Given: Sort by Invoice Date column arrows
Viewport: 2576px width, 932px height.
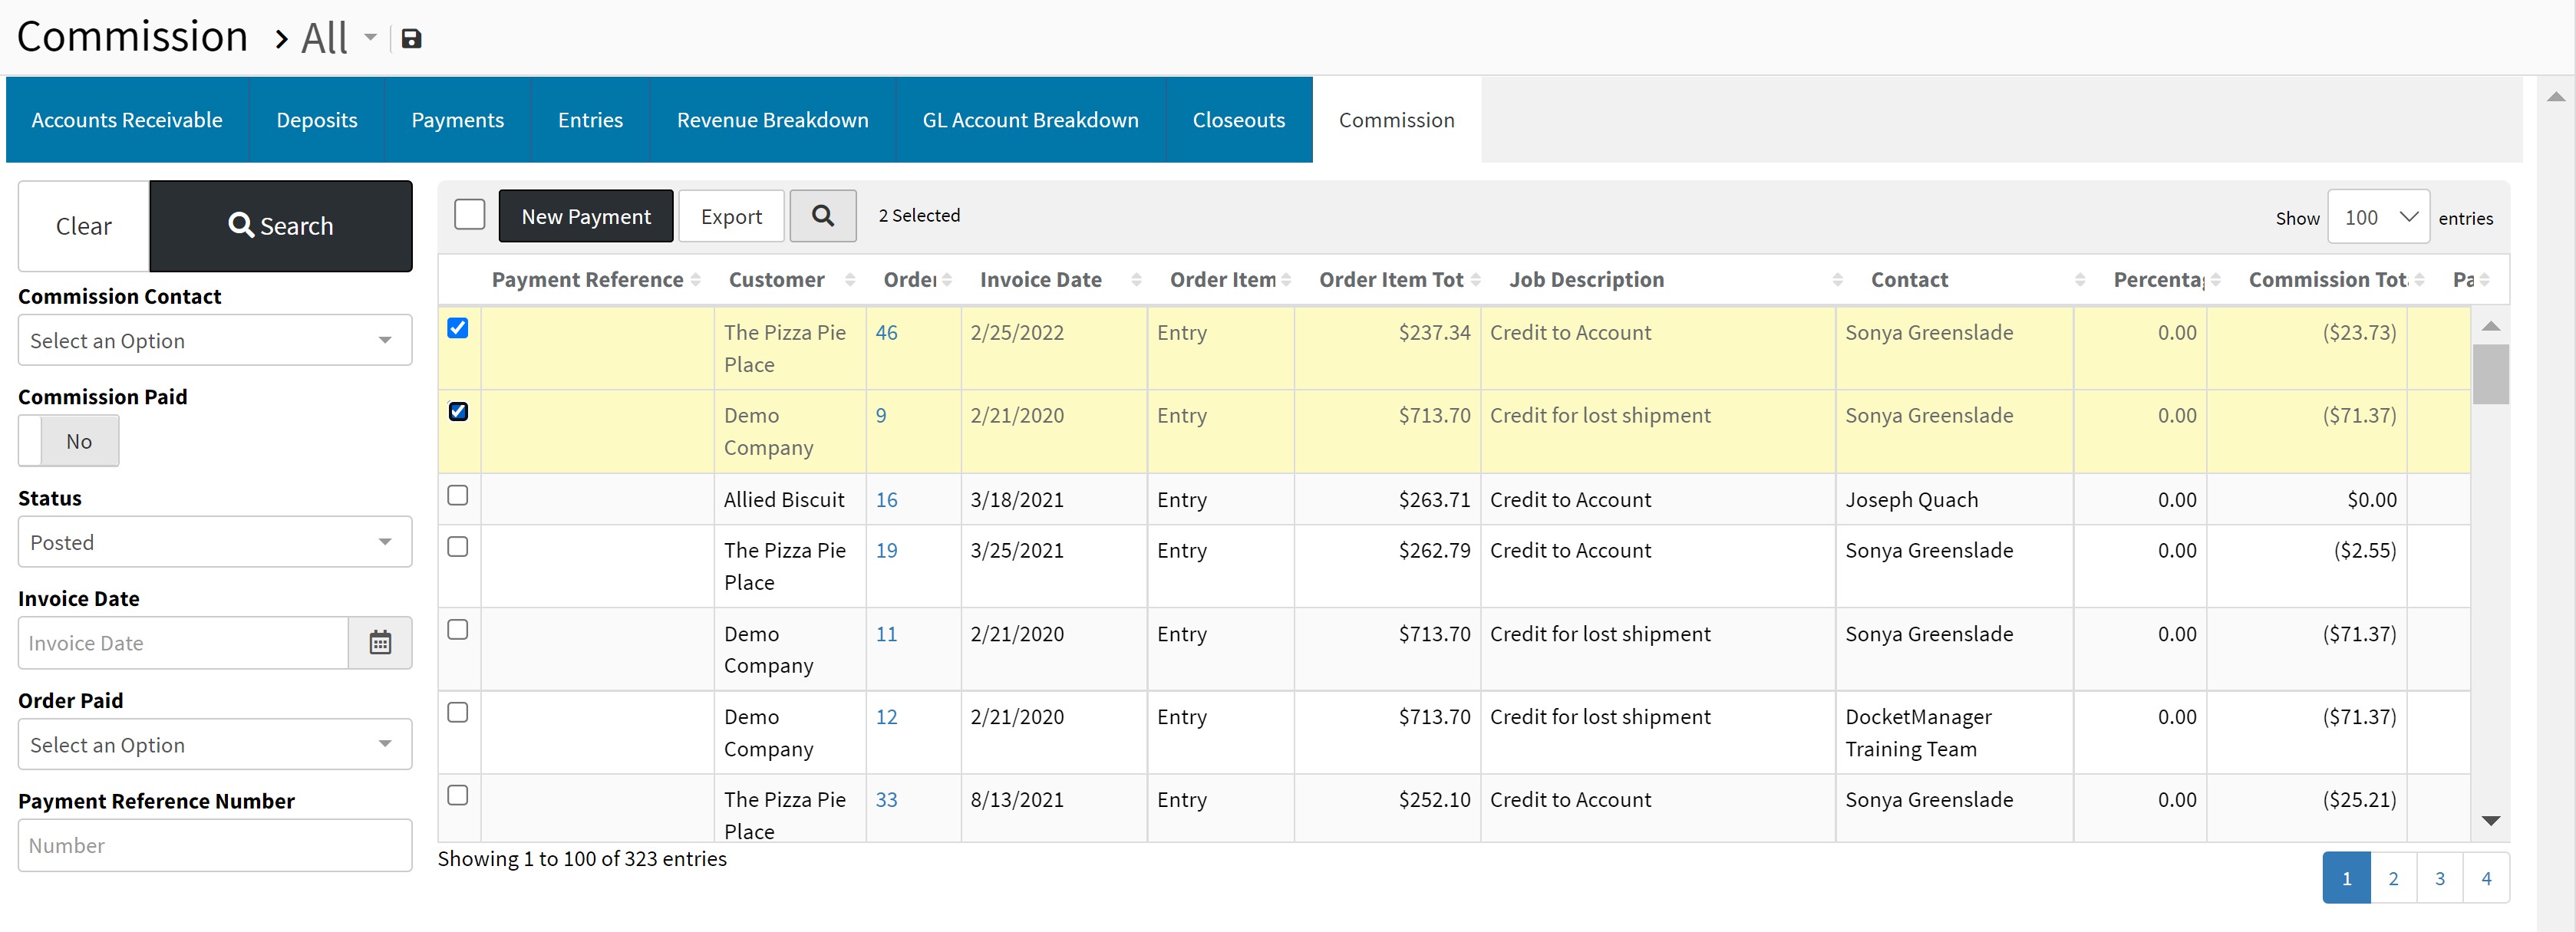Looking at the screenshot, I should point(1136,280).
